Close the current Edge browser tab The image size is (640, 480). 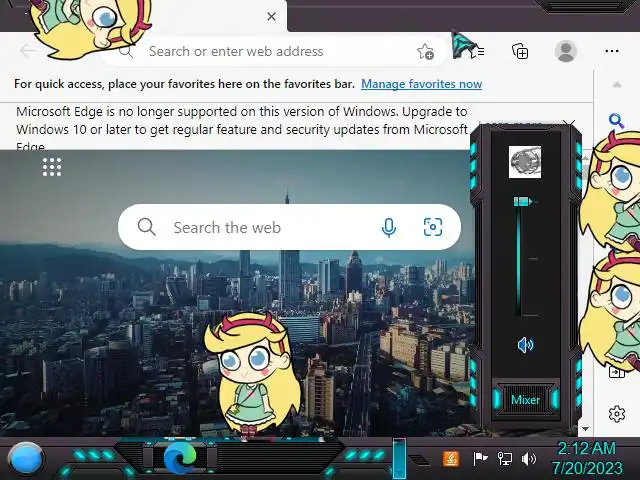click(x=271, y=17)
